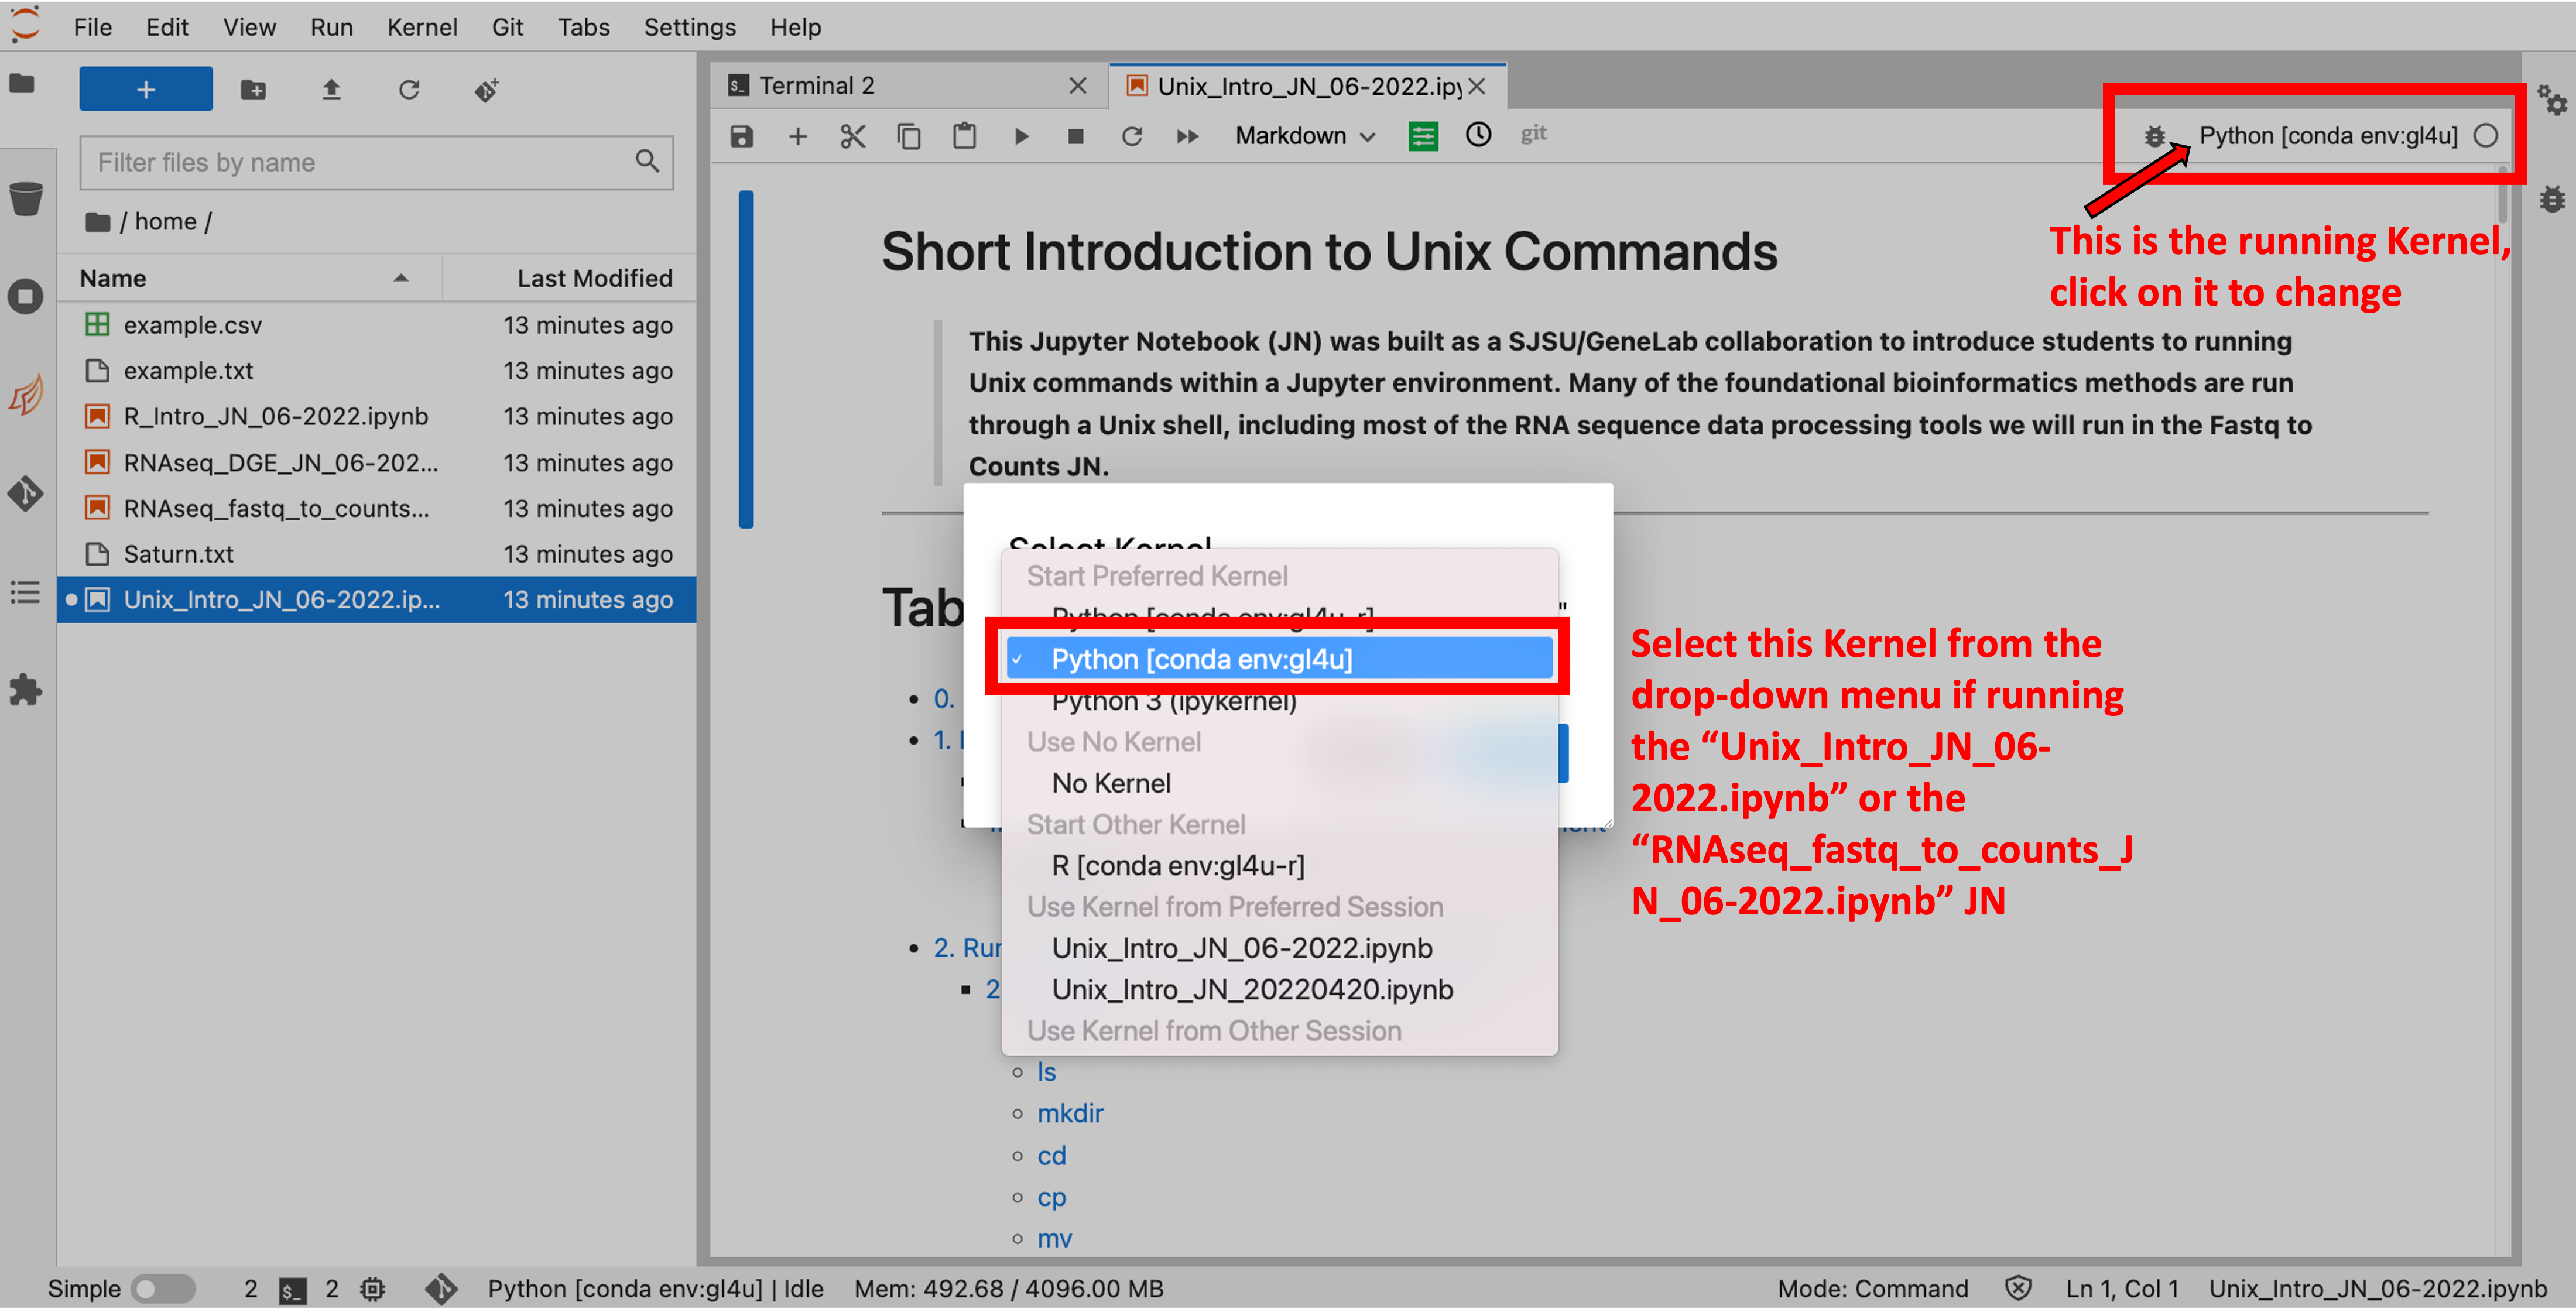Open the Edit menu
Viewport: 2576px width, 1309px height.
coord(167,27)
